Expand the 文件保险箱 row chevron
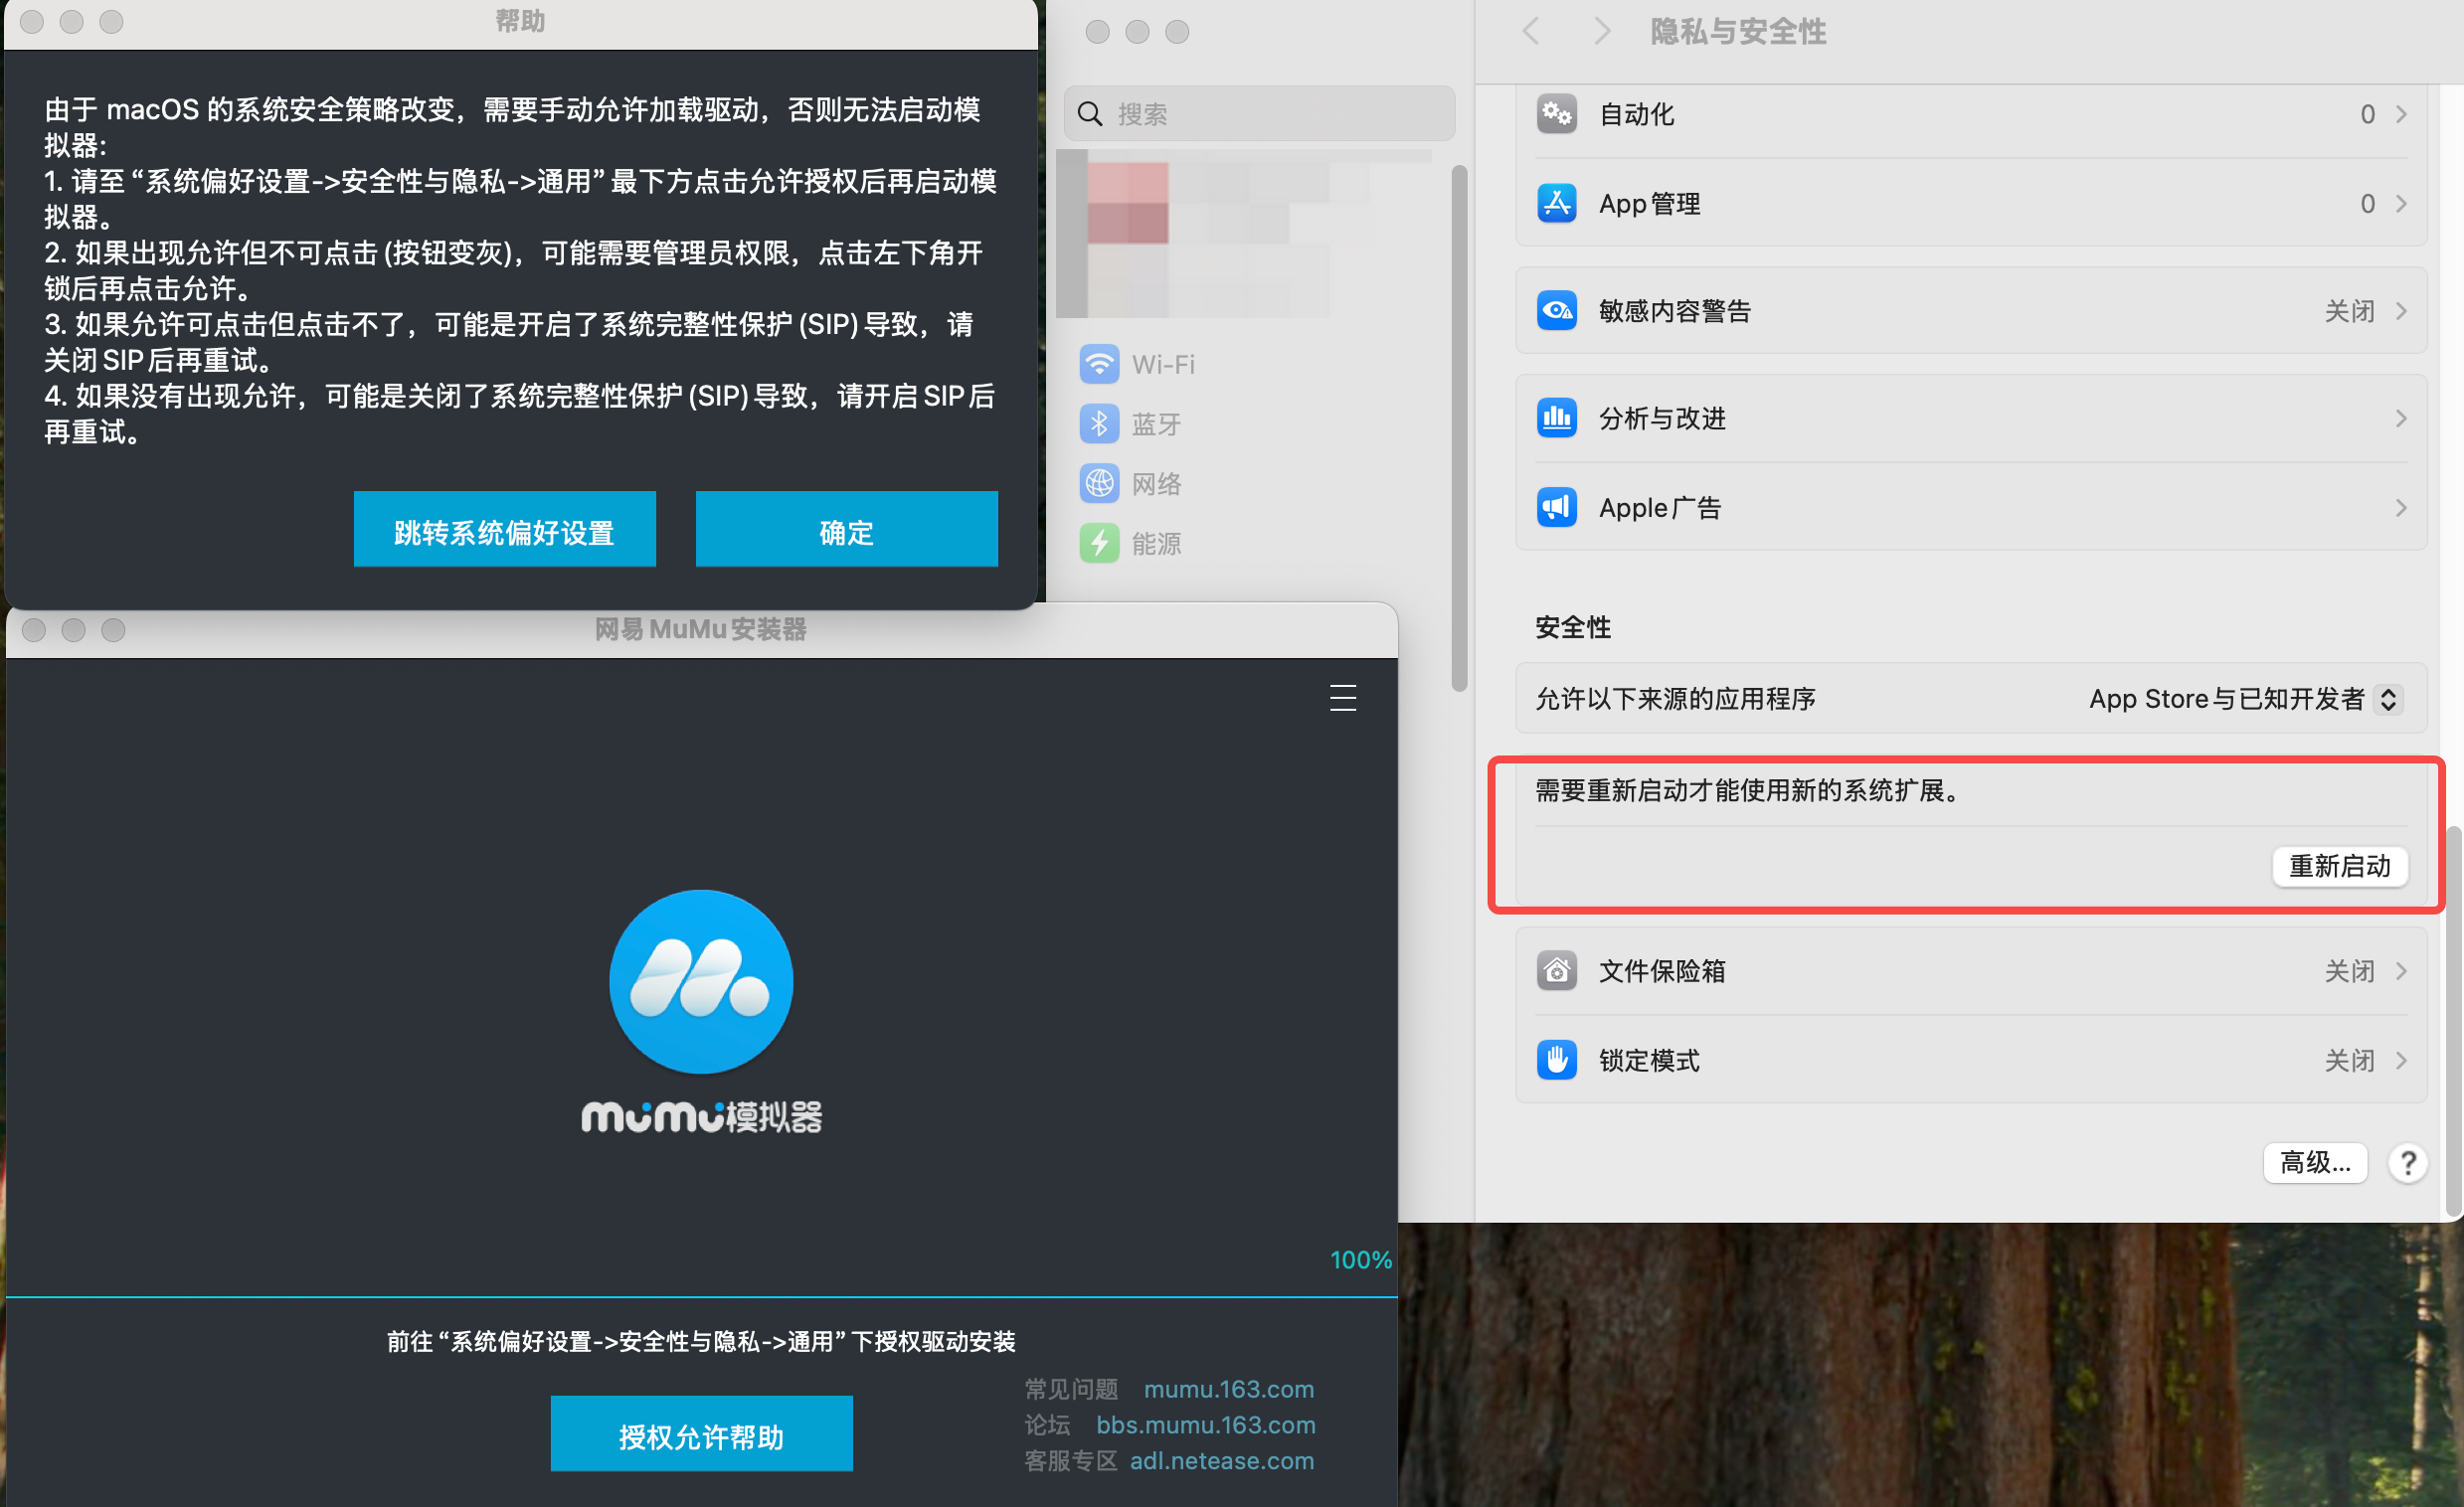The width and height of the screenshot is (2464, 1507). (2401, 971)
